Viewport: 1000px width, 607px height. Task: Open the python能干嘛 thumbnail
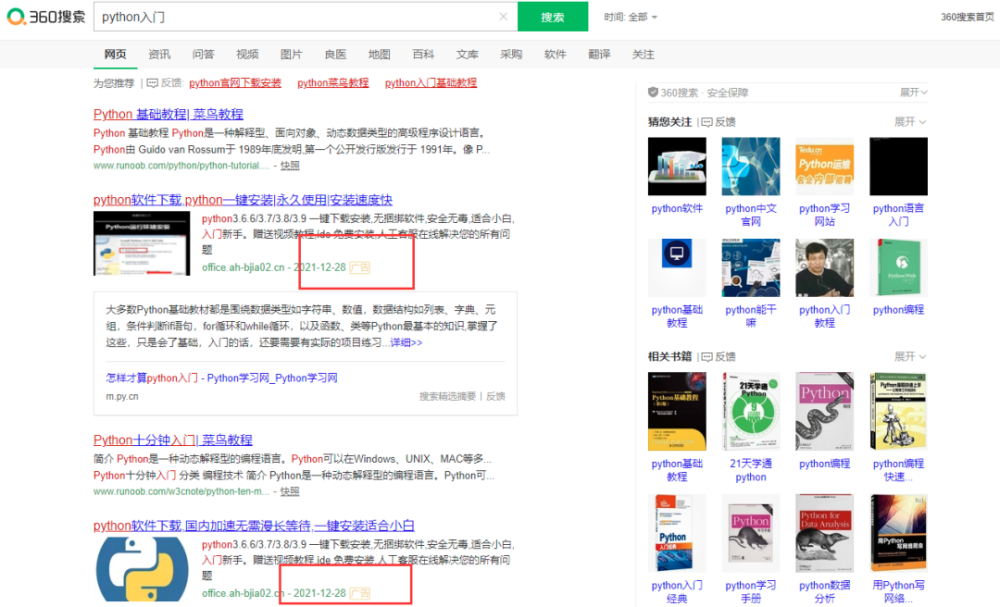click(x=751, y=268)
